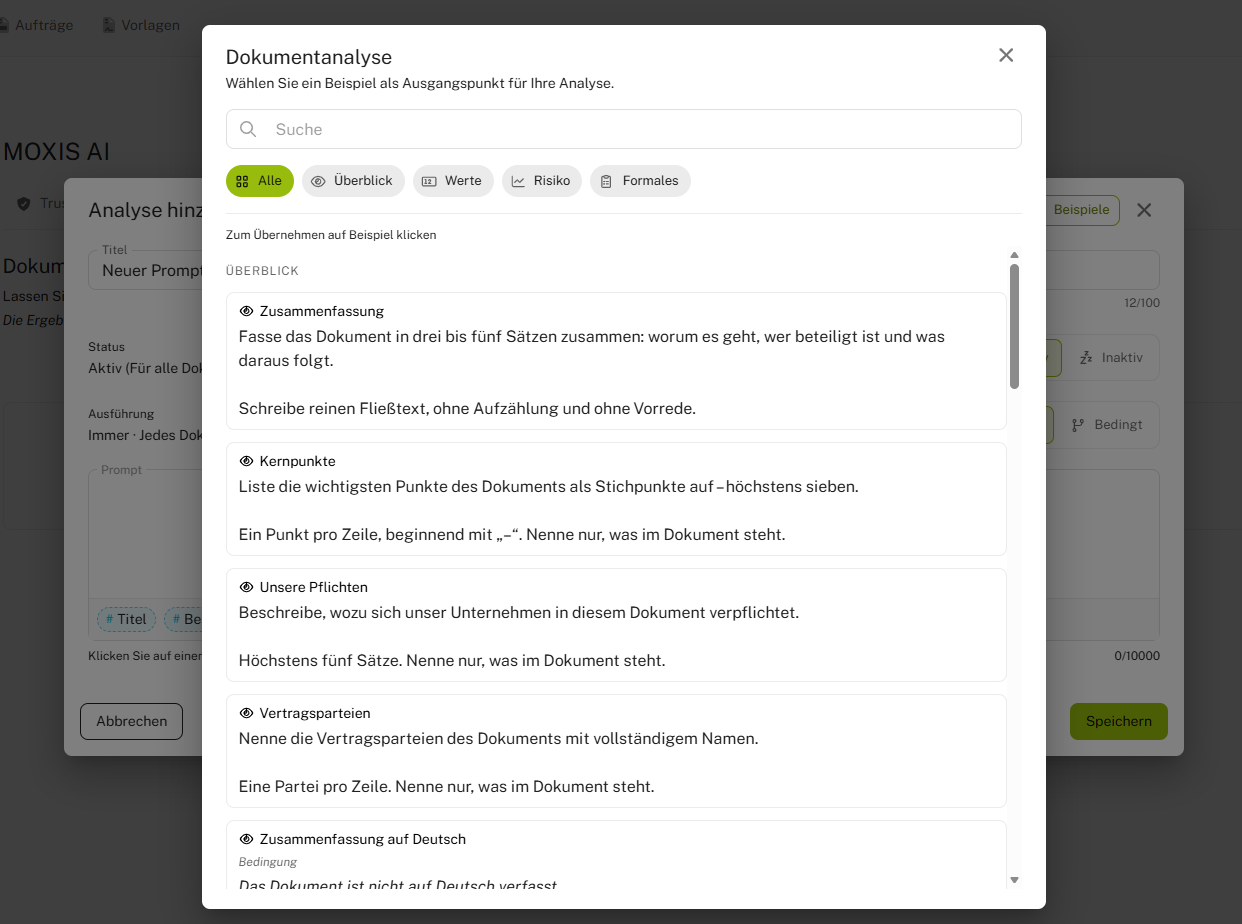Click eye icon beside Zusammenfassung auf Deutsch
Viewport: 1242px width, 924px height.
tap(246, 839)
